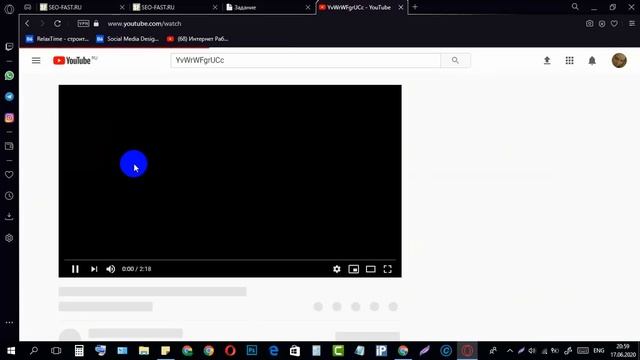Switch ENG input language
The width and height of the screenshot is (640, 360).
click(599, 351)
